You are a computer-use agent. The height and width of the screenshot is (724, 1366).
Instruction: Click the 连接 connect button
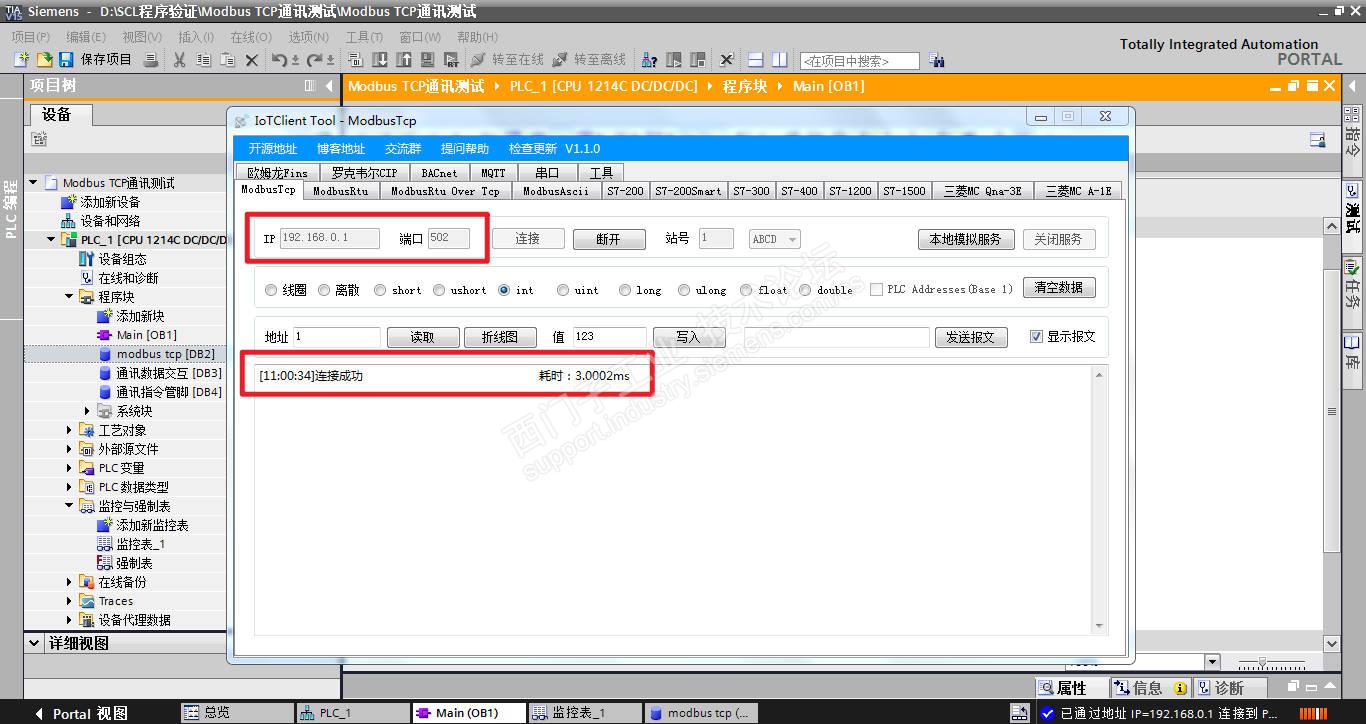(527, 239)
